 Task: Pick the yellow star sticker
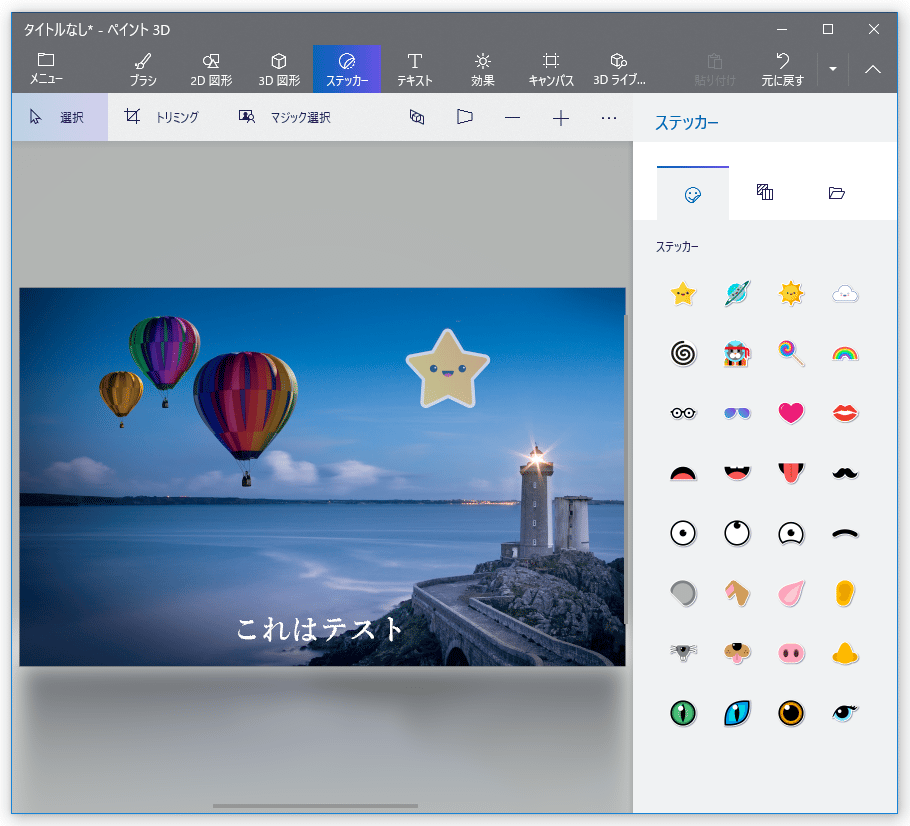[683, 294]
